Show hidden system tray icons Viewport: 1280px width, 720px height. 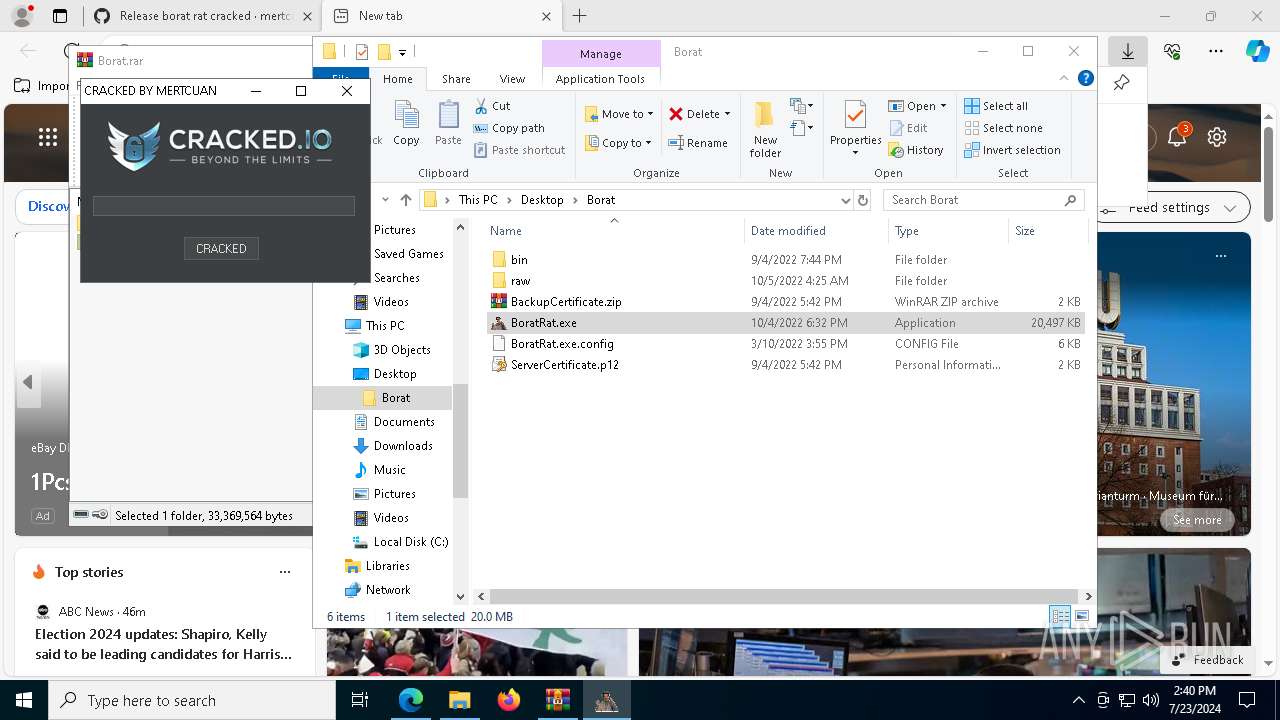click(1078, 700)
